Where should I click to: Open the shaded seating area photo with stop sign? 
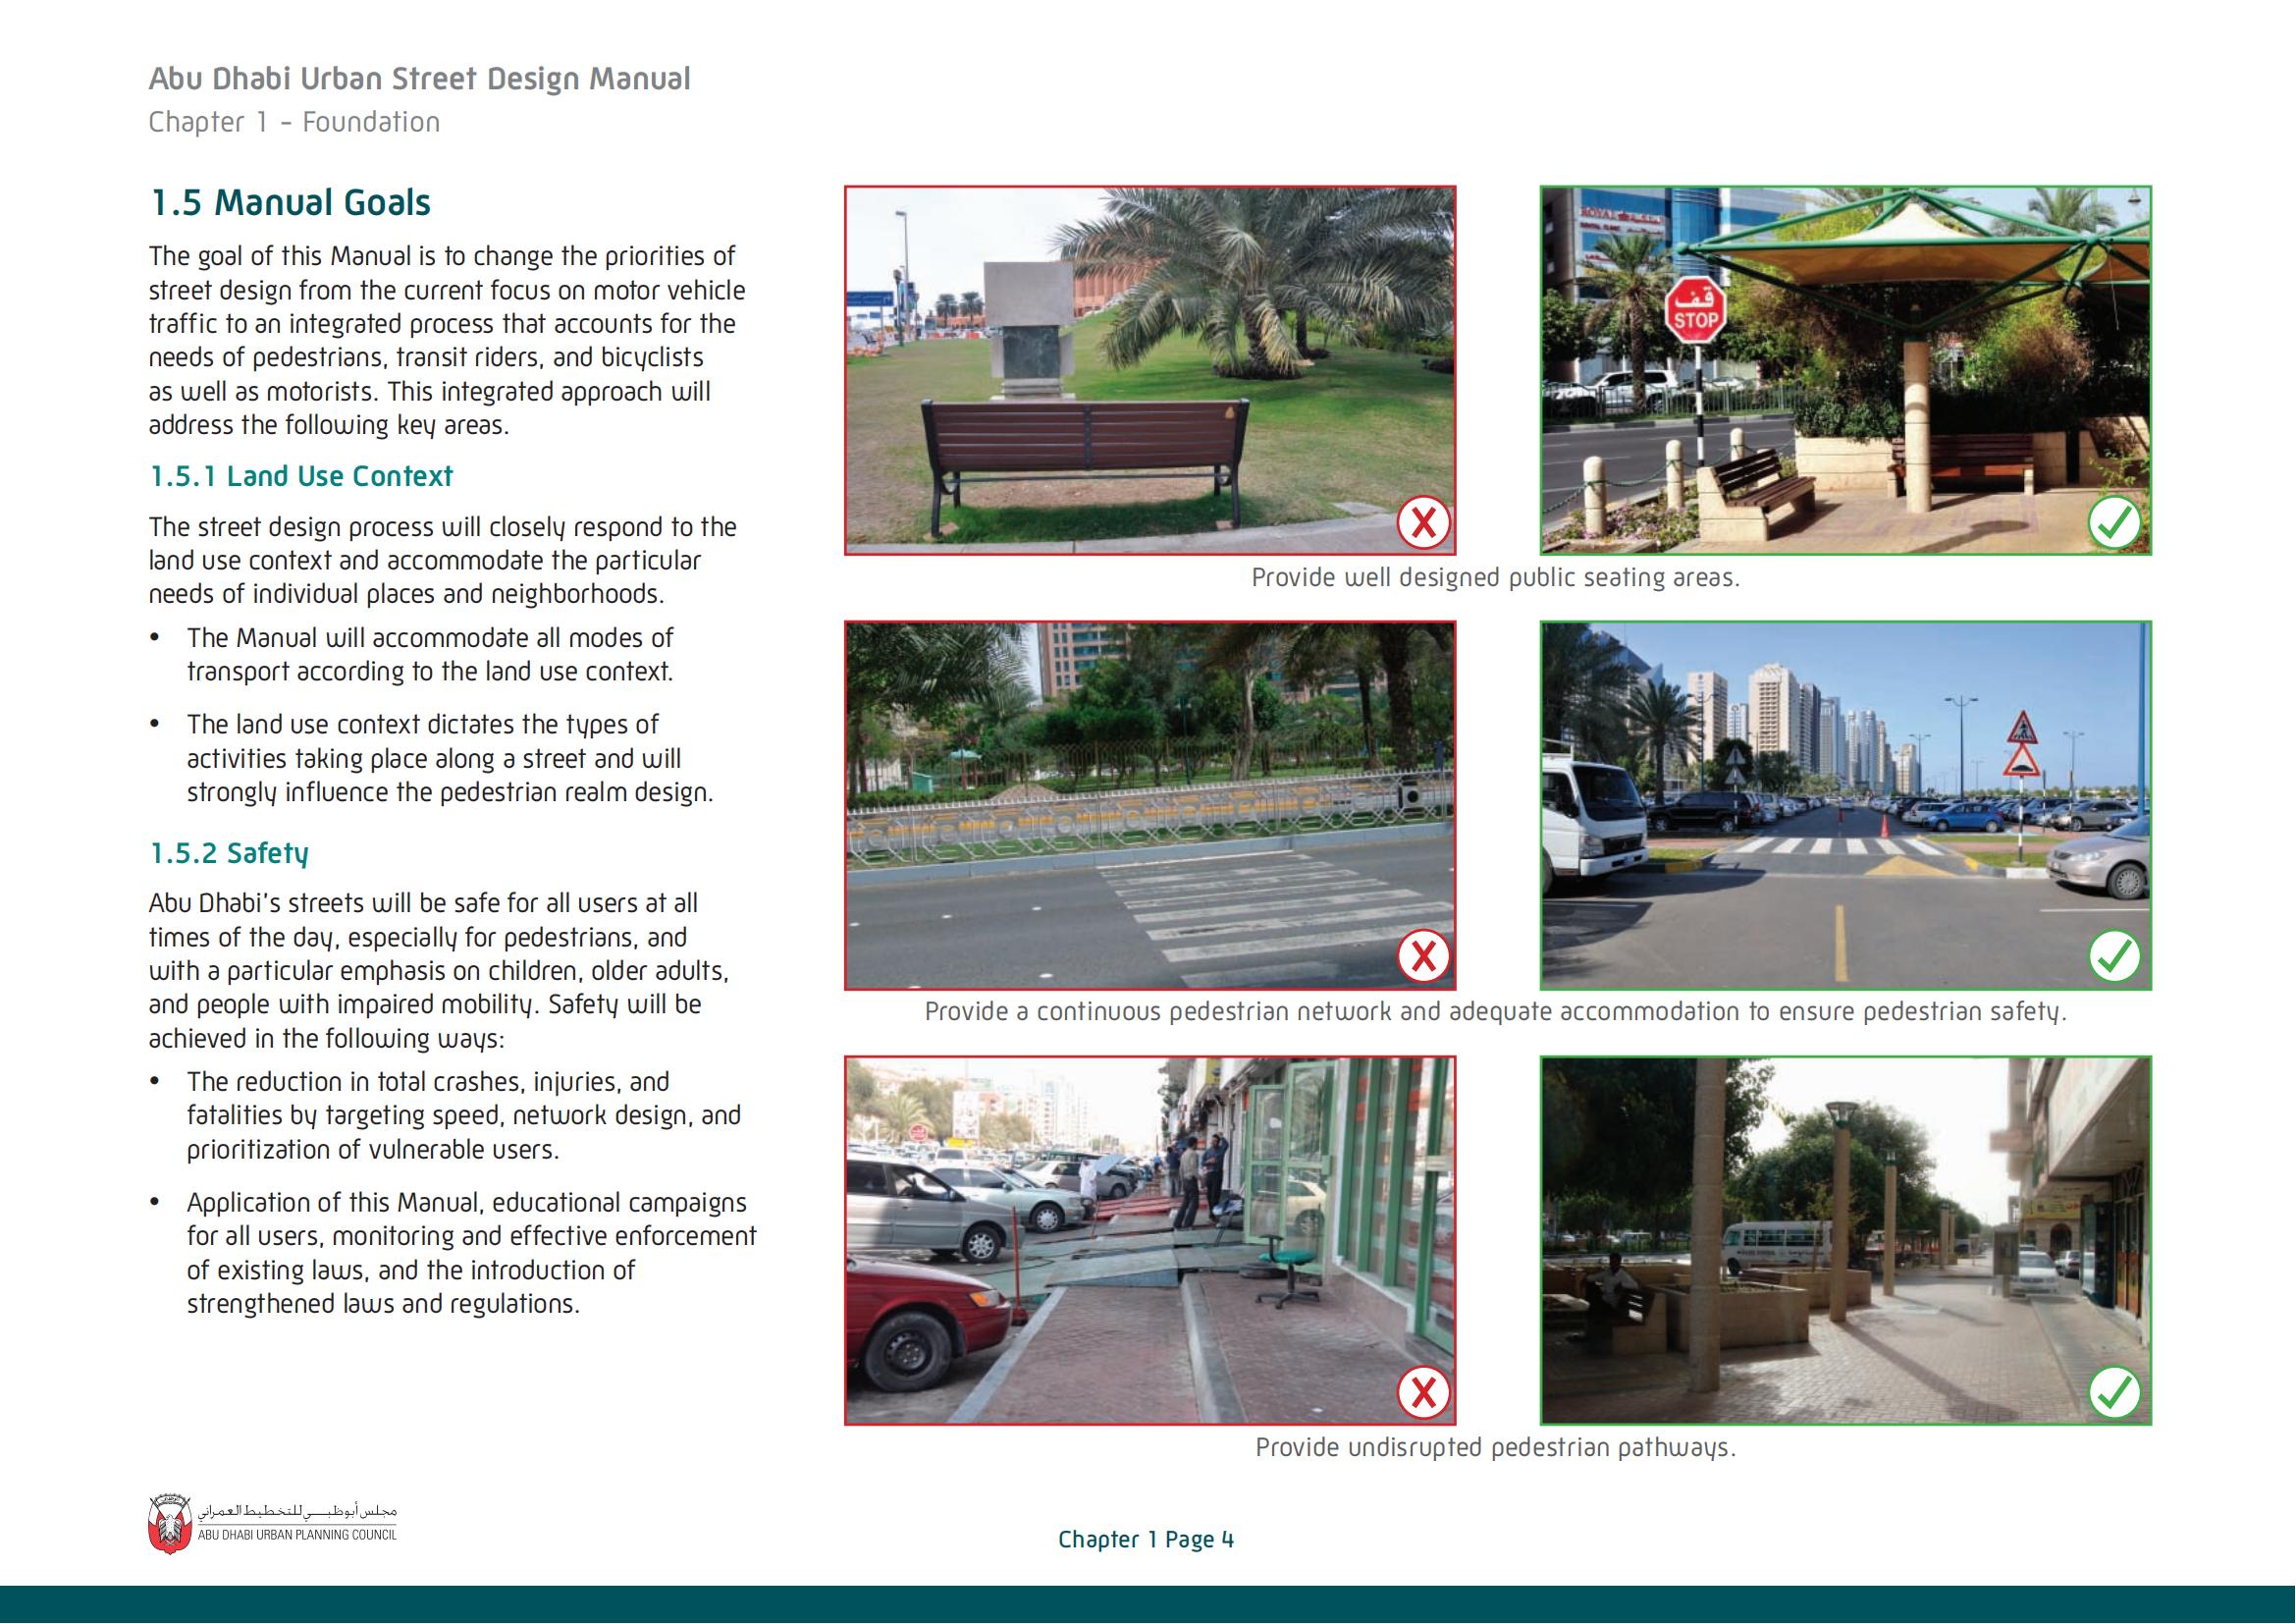pos(1846,370)
